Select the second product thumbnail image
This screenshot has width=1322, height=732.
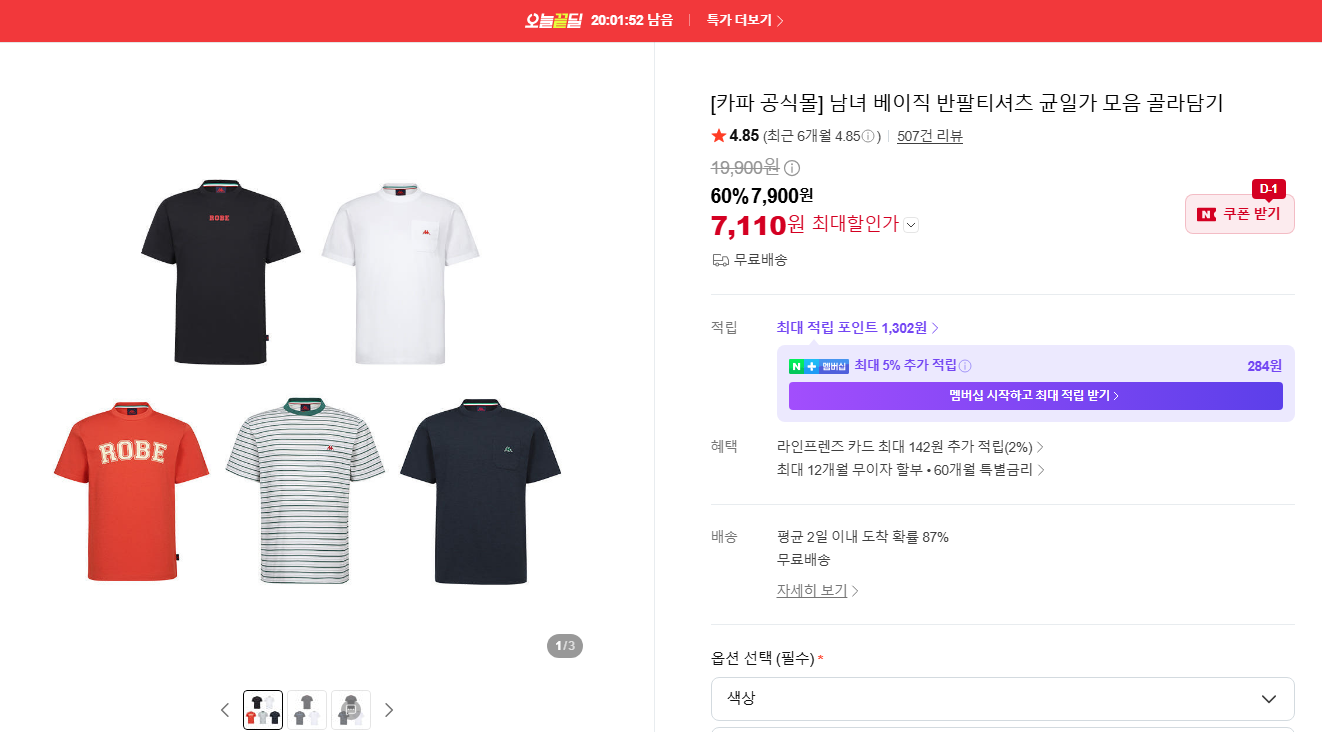(x=307, y=710)
